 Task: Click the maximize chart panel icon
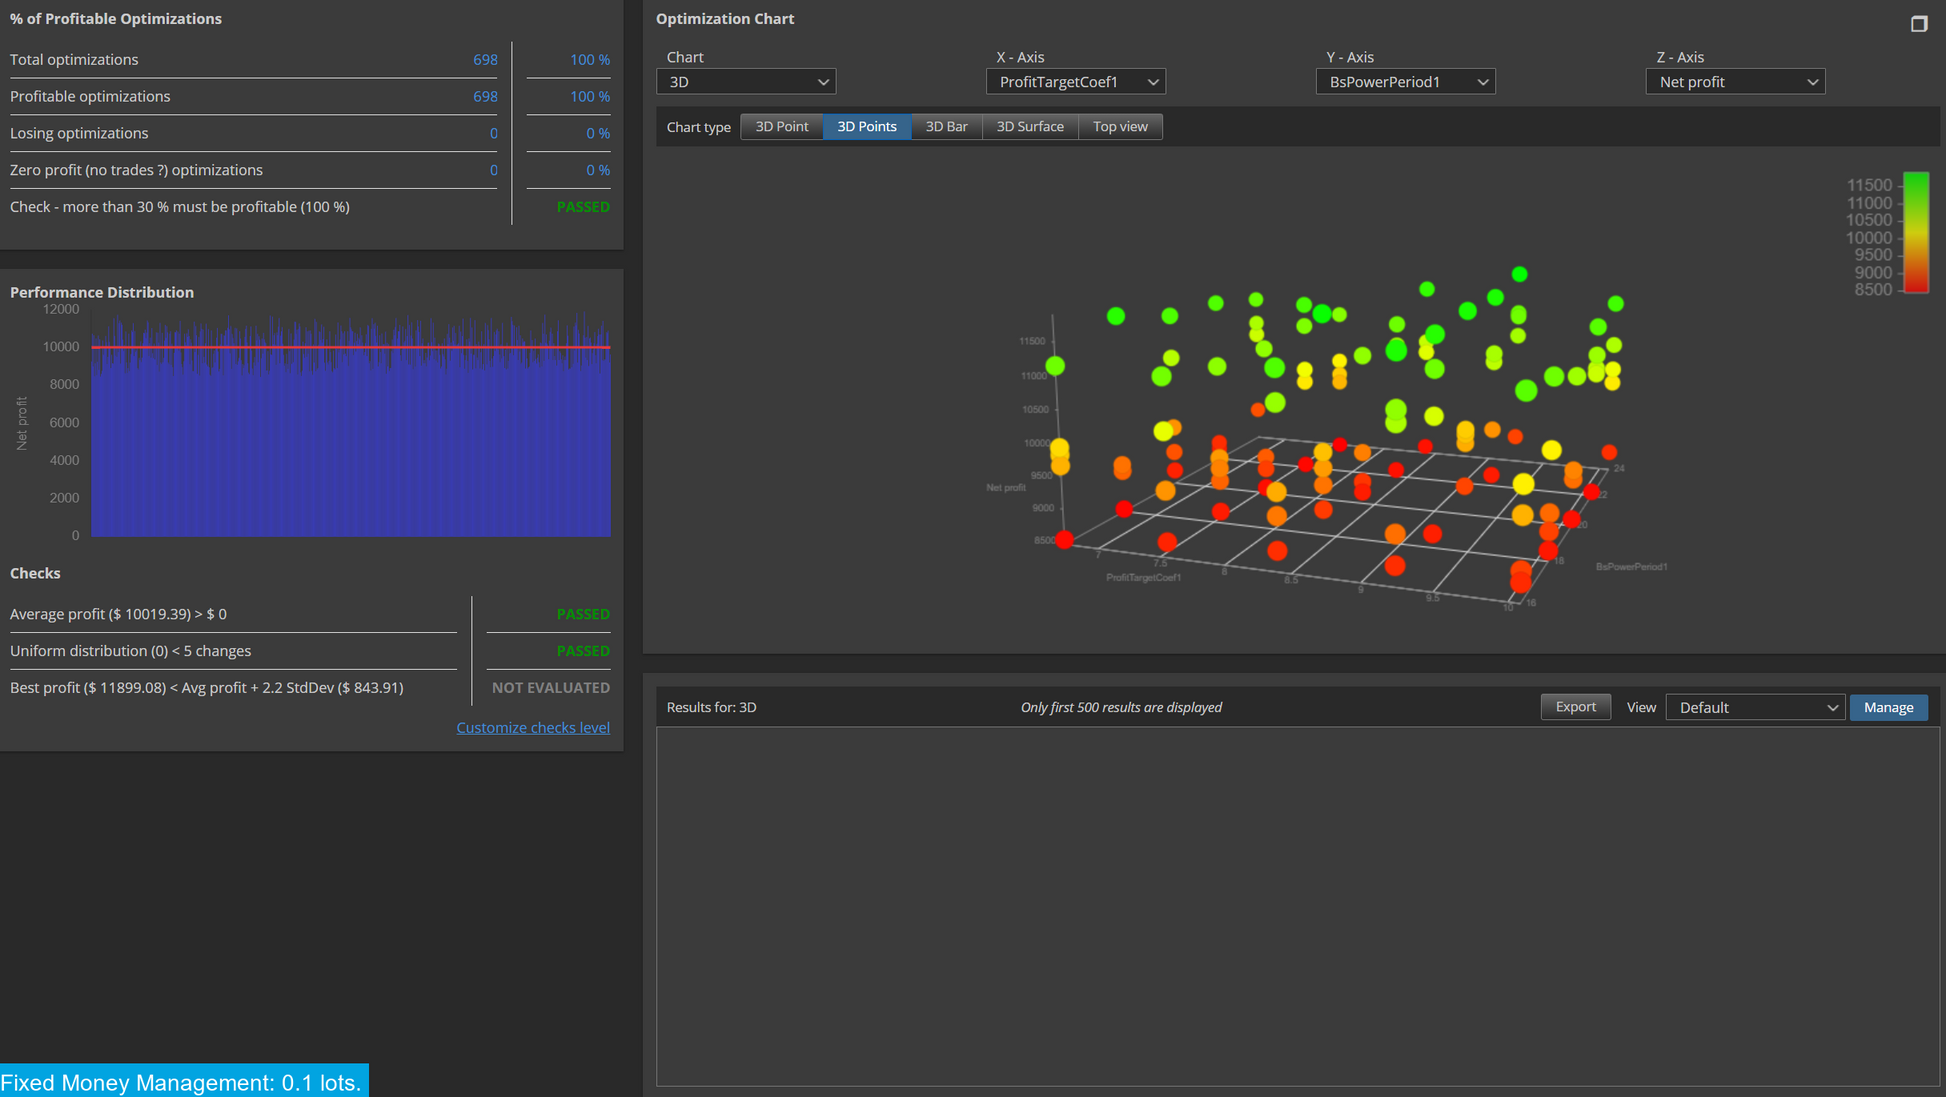tap(1918, 23)
